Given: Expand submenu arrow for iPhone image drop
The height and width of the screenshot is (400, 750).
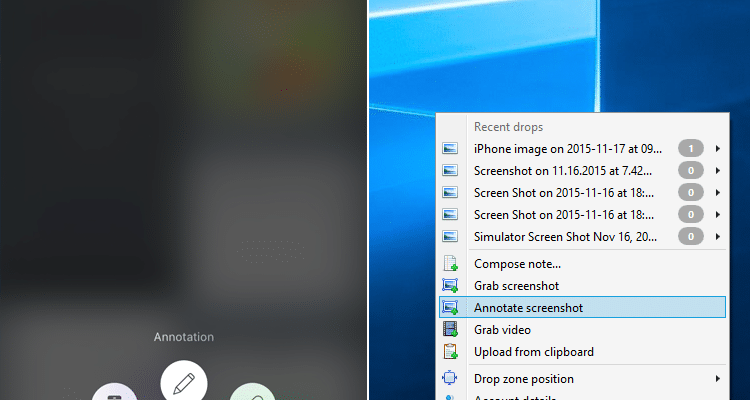Looking at the screenshot, I should (718, 149).
